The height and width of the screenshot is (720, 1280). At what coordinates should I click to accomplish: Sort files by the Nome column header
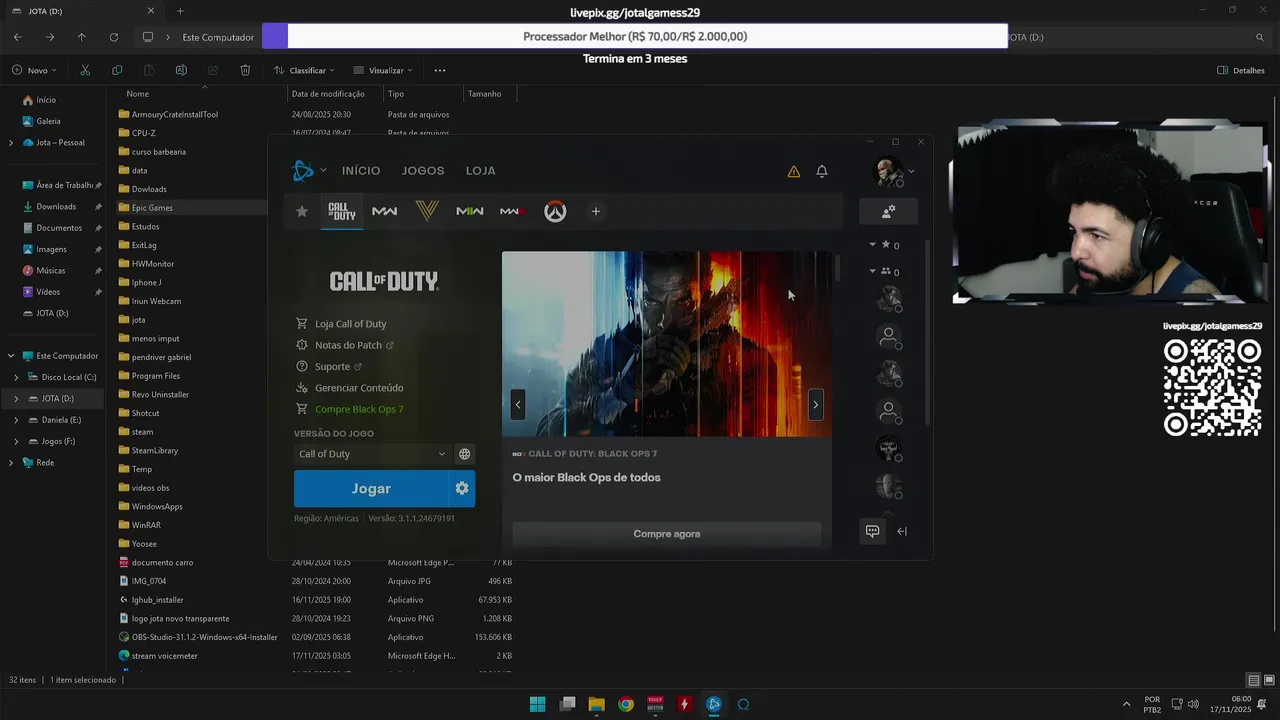tap(138, 94)
